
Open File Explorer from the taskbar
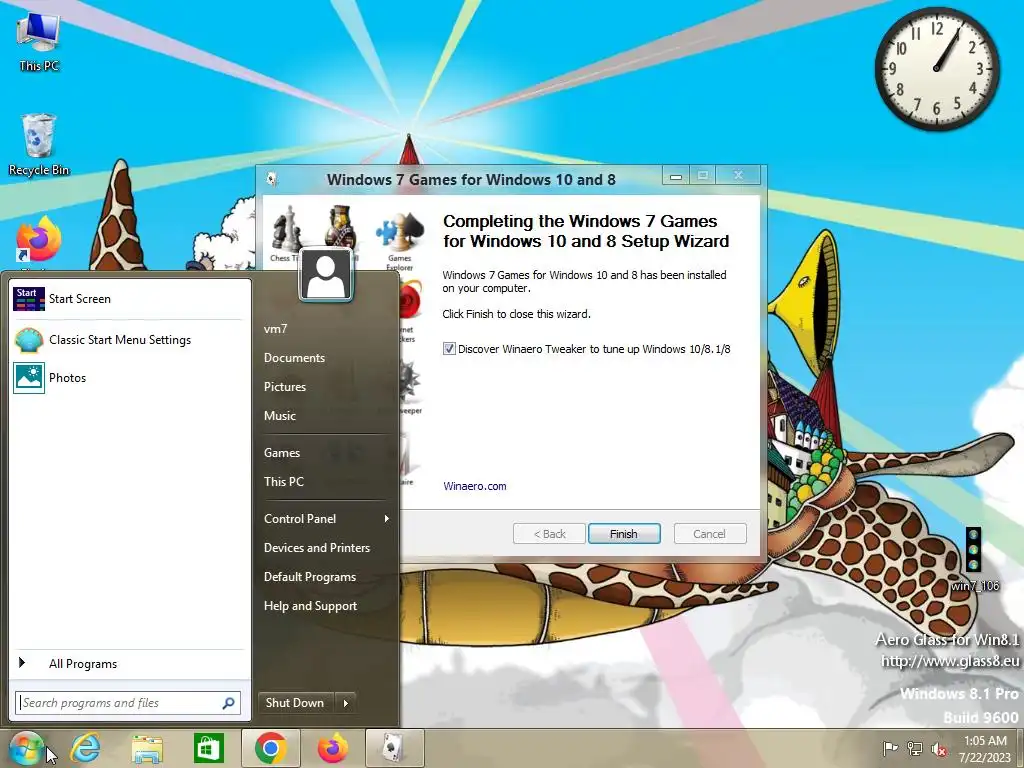pos(147,748)
